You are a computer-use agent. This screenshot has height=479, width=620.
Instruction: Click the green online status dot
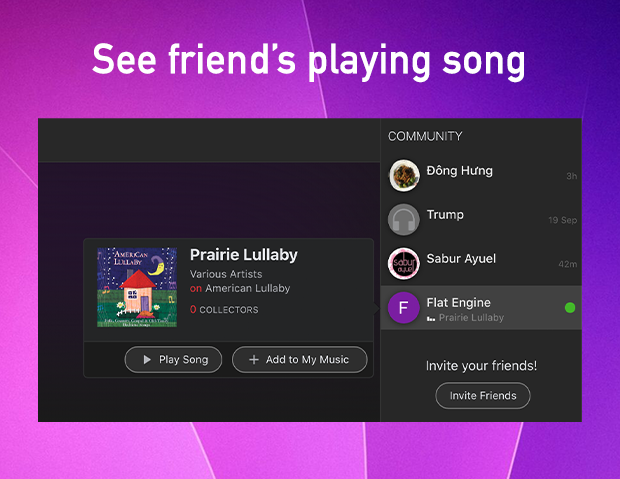[x=570, y=308]
